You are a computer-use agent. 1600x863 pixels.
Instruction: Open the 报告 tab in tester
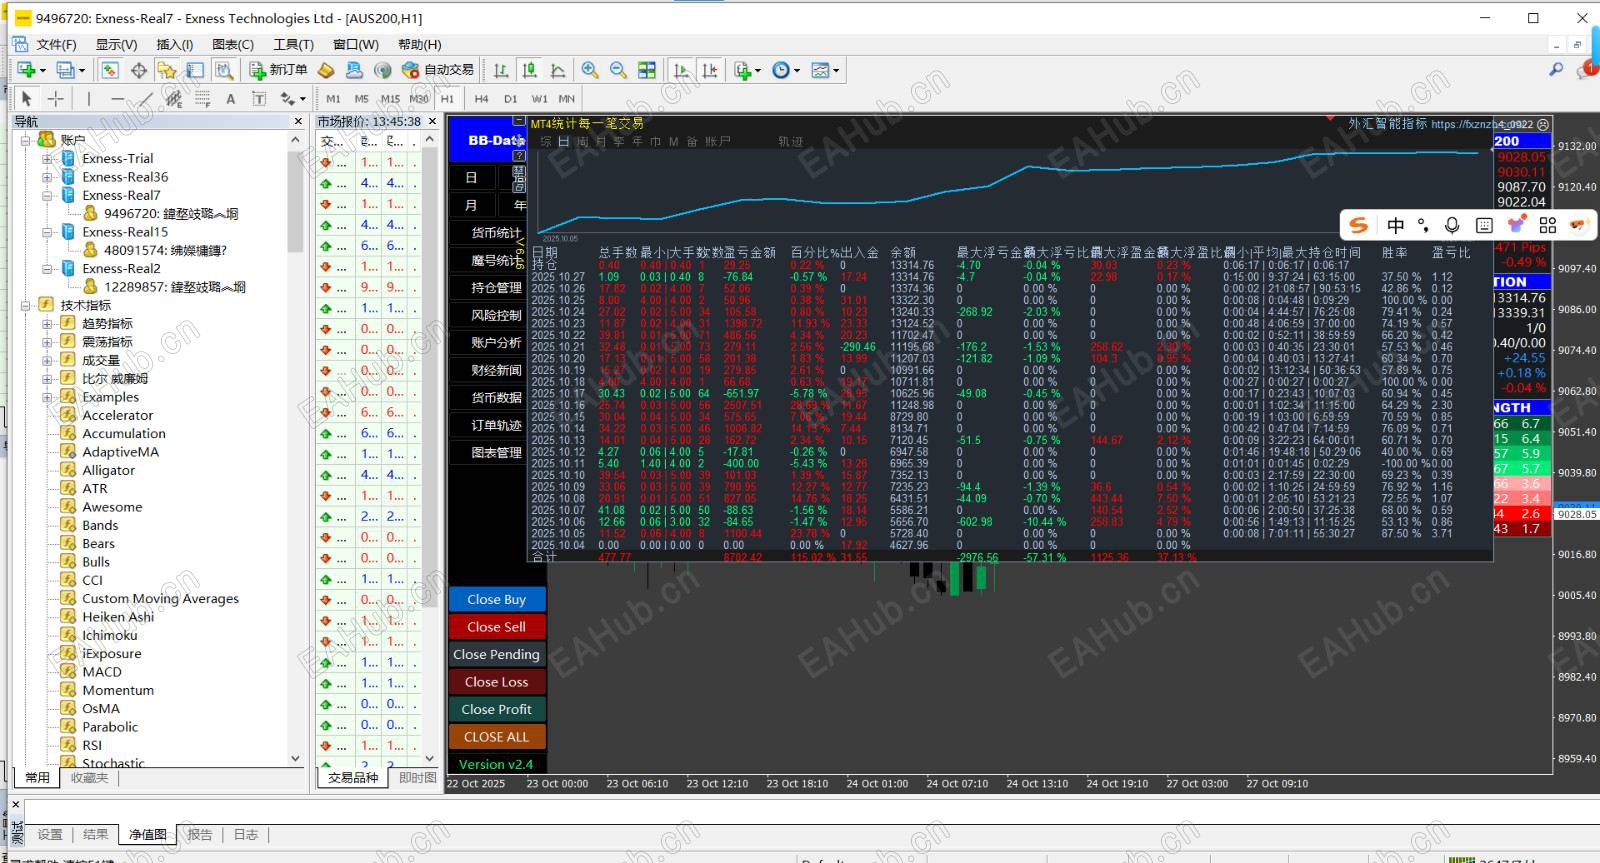point(200,834)
